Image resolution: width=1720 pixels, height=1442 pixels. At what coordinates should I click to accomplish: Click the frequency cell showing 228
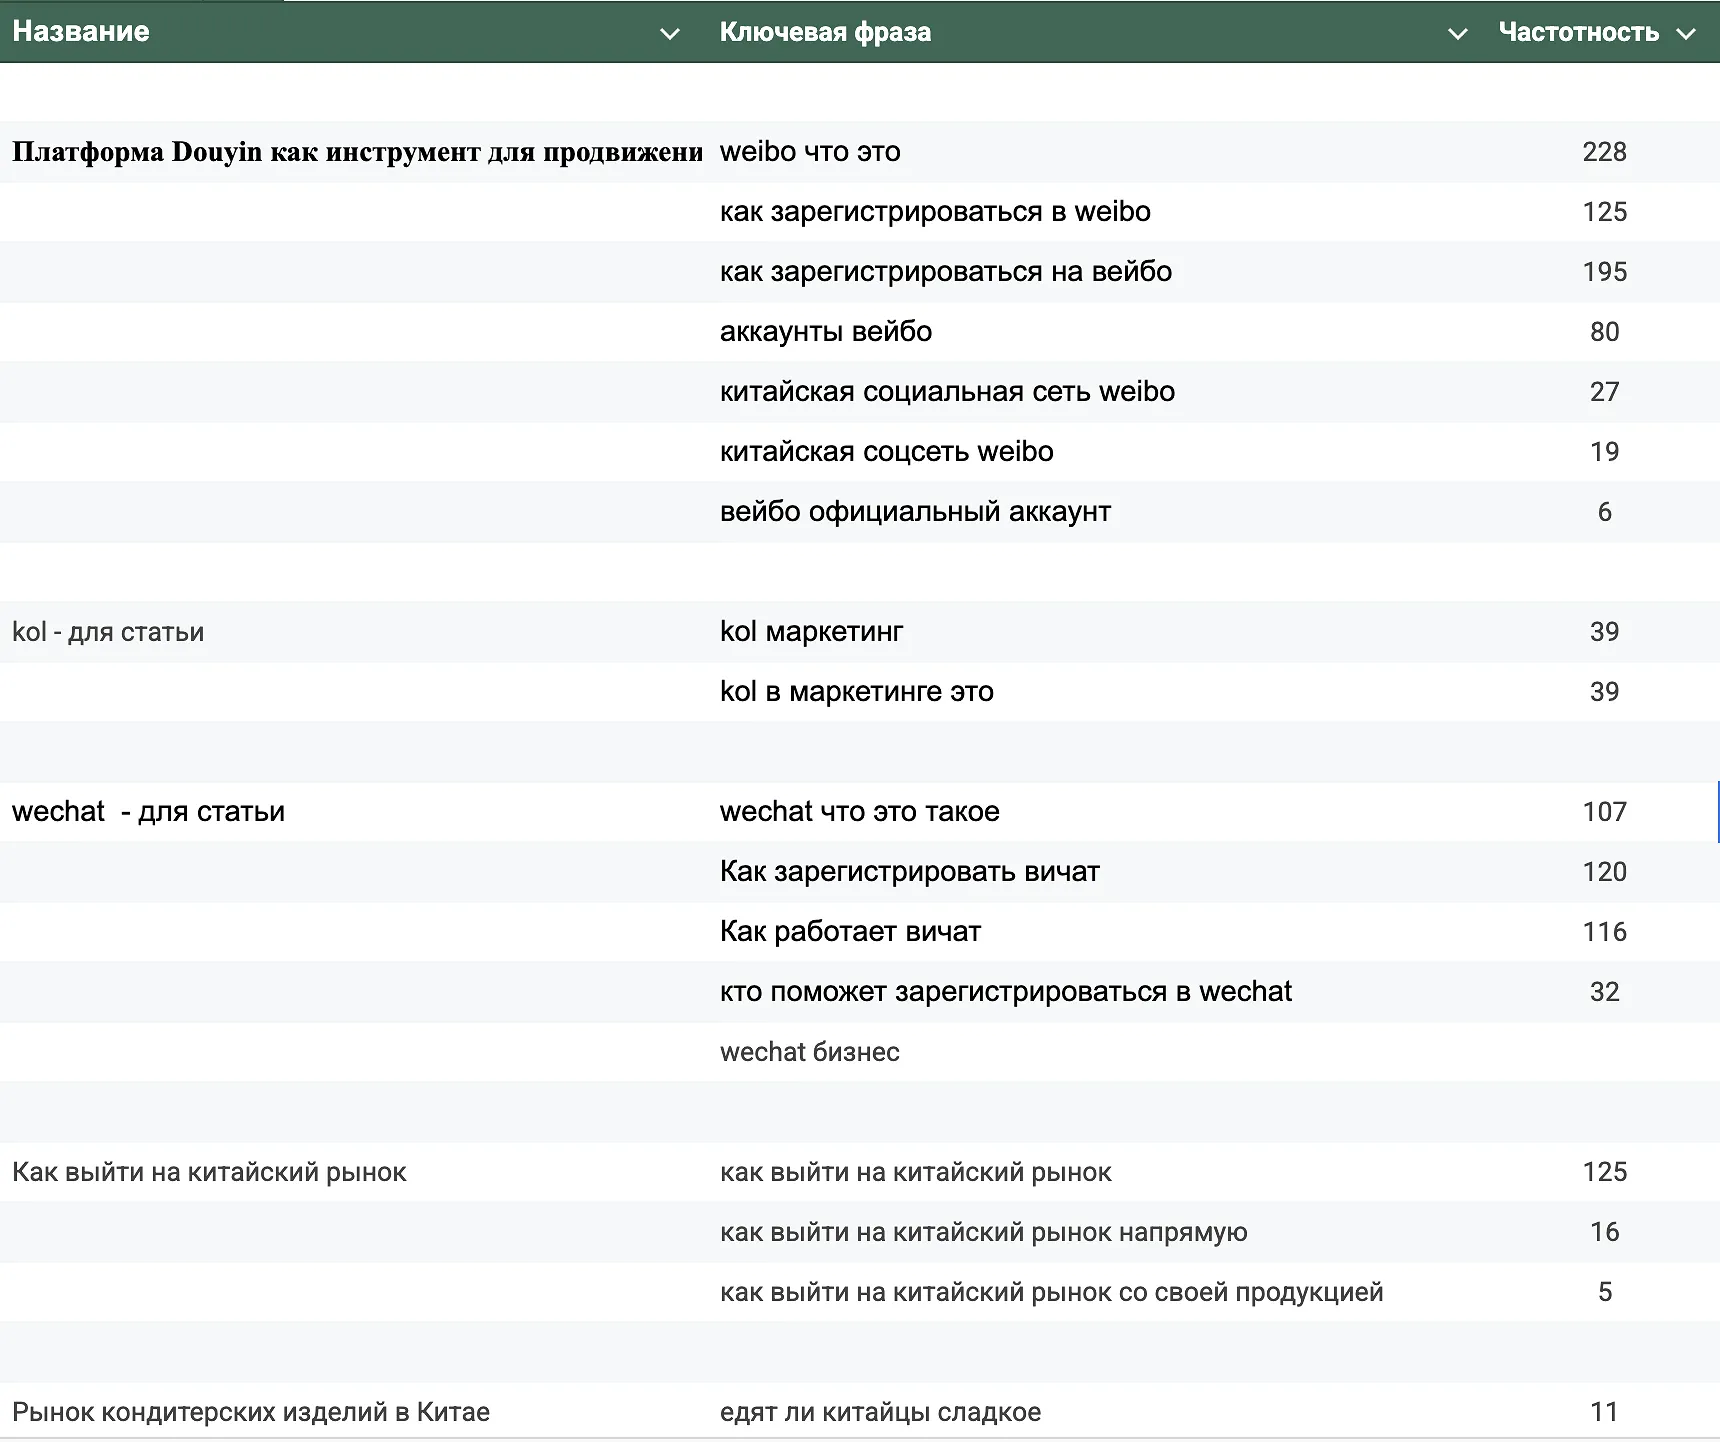coord(1604,152)
